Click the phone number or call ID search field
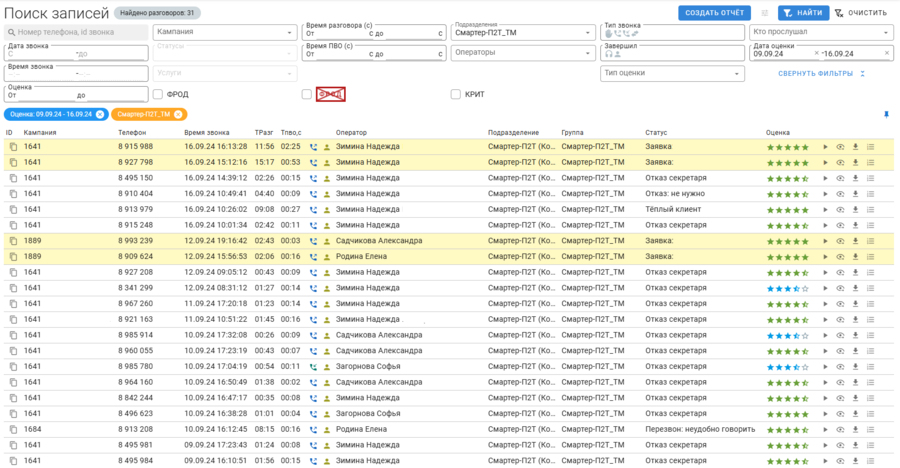900x468 pixels. tap(76, 32)
